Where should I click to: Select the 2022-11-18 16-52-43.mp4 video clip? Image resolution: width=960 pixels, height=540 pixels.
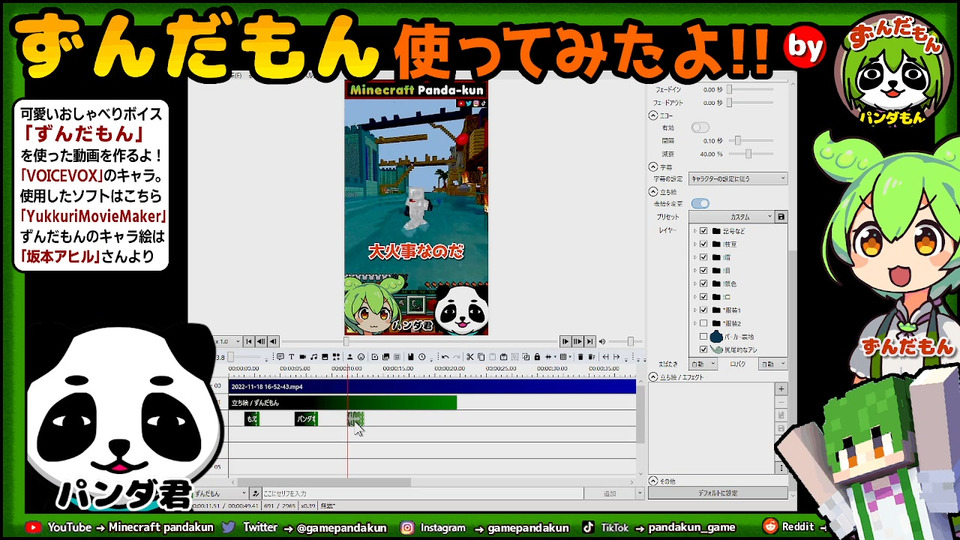pos(432,387)
